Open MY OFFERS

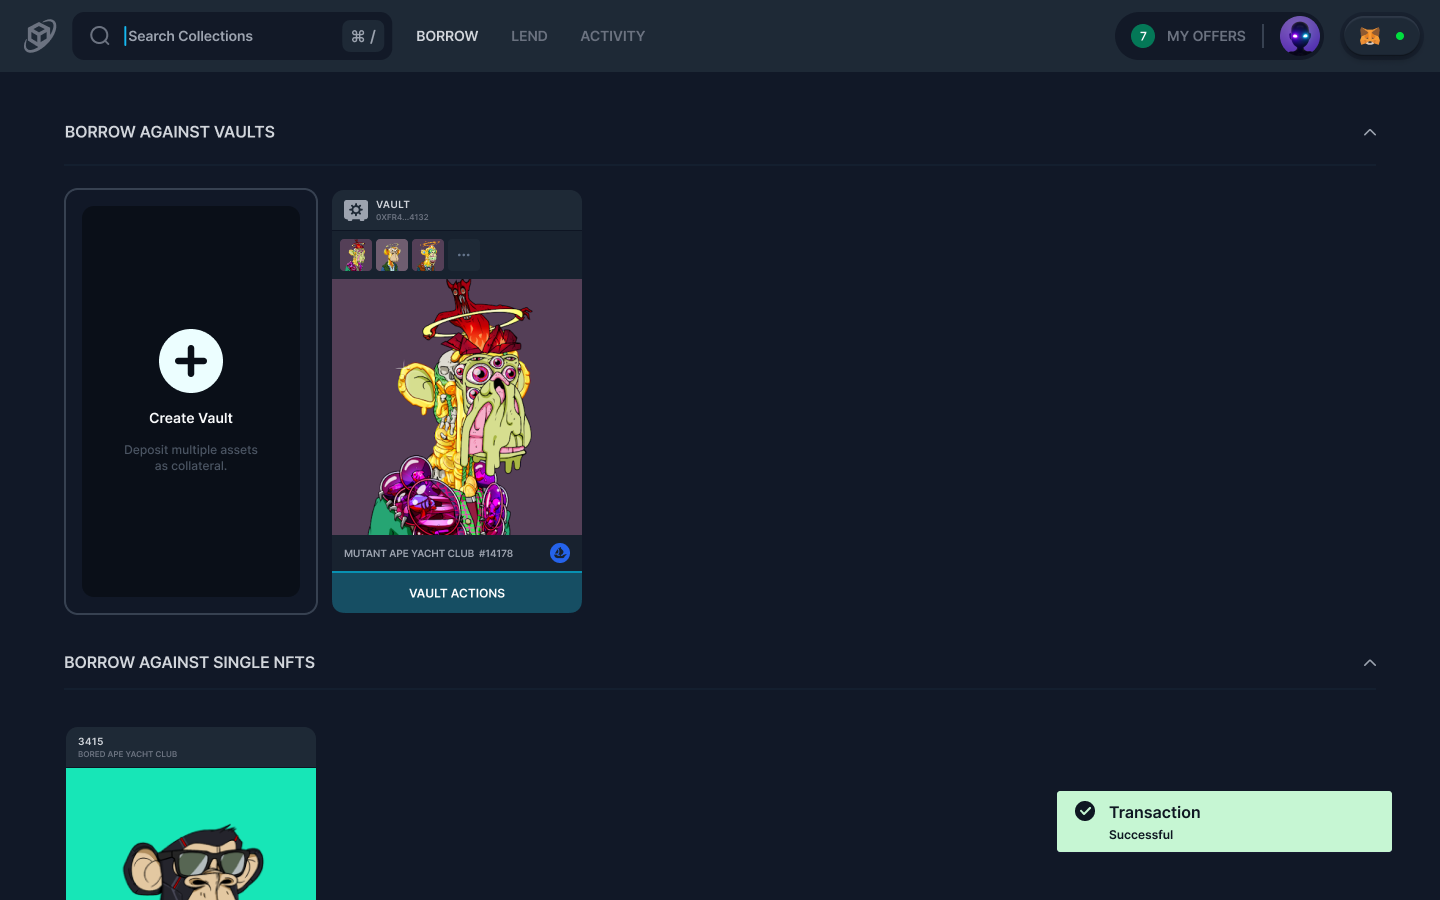tap(1206, 36)
